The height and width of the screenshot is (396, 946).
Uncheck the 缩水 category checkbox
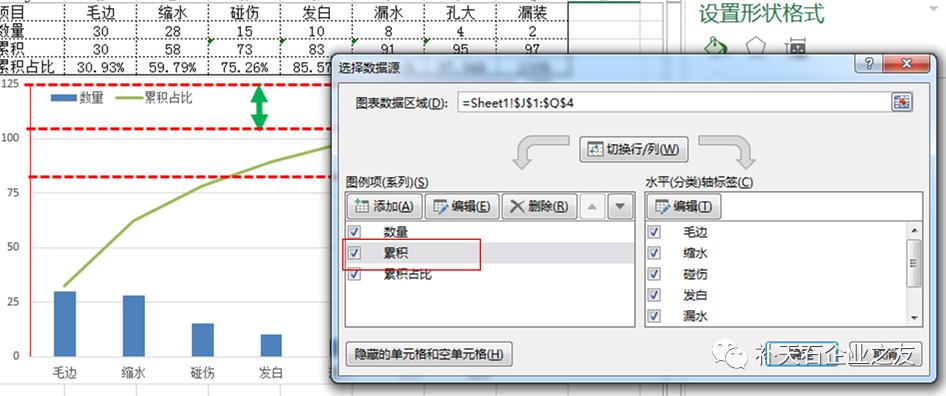pos(655,253)
